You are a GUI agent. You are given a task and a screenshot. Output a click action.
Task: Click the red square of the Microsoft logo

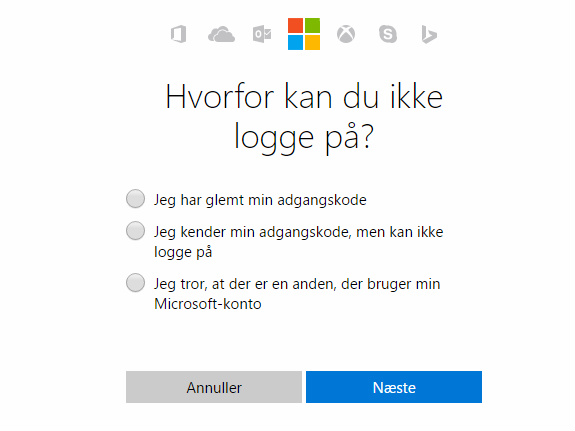pyautogui.click(x=296, y=25)
